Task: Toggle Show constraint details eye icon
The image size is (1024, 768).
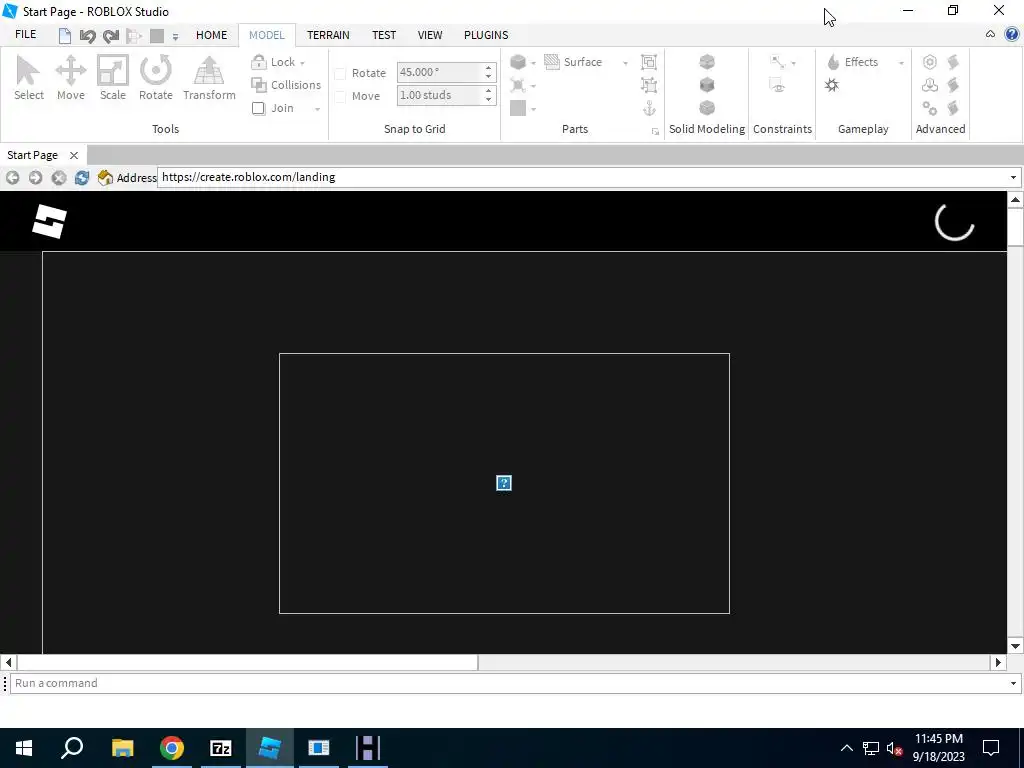Action: click(777, 85)
